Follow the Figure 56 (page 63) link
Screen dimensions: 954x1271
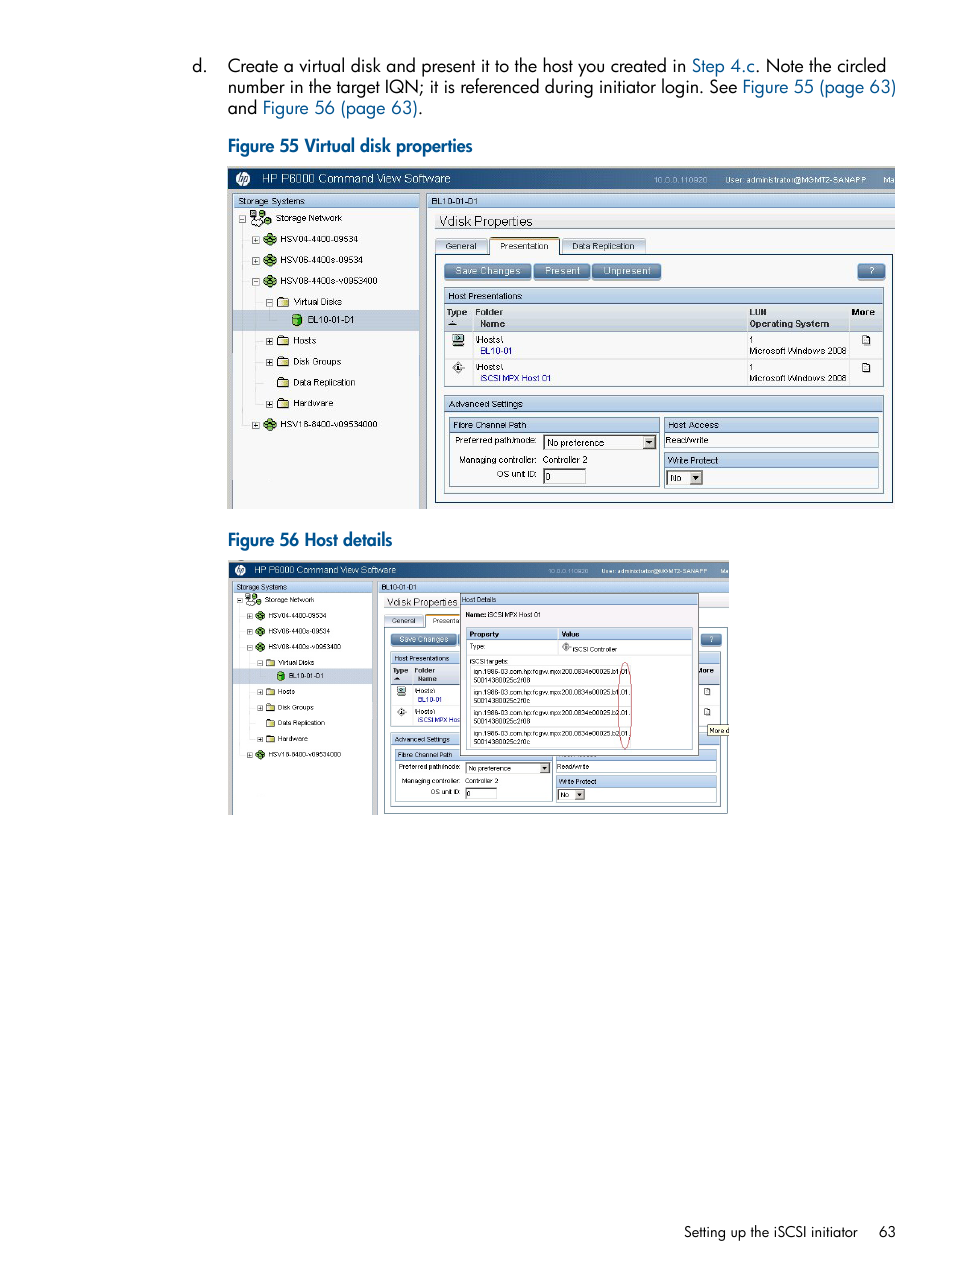tap(340, 108)
